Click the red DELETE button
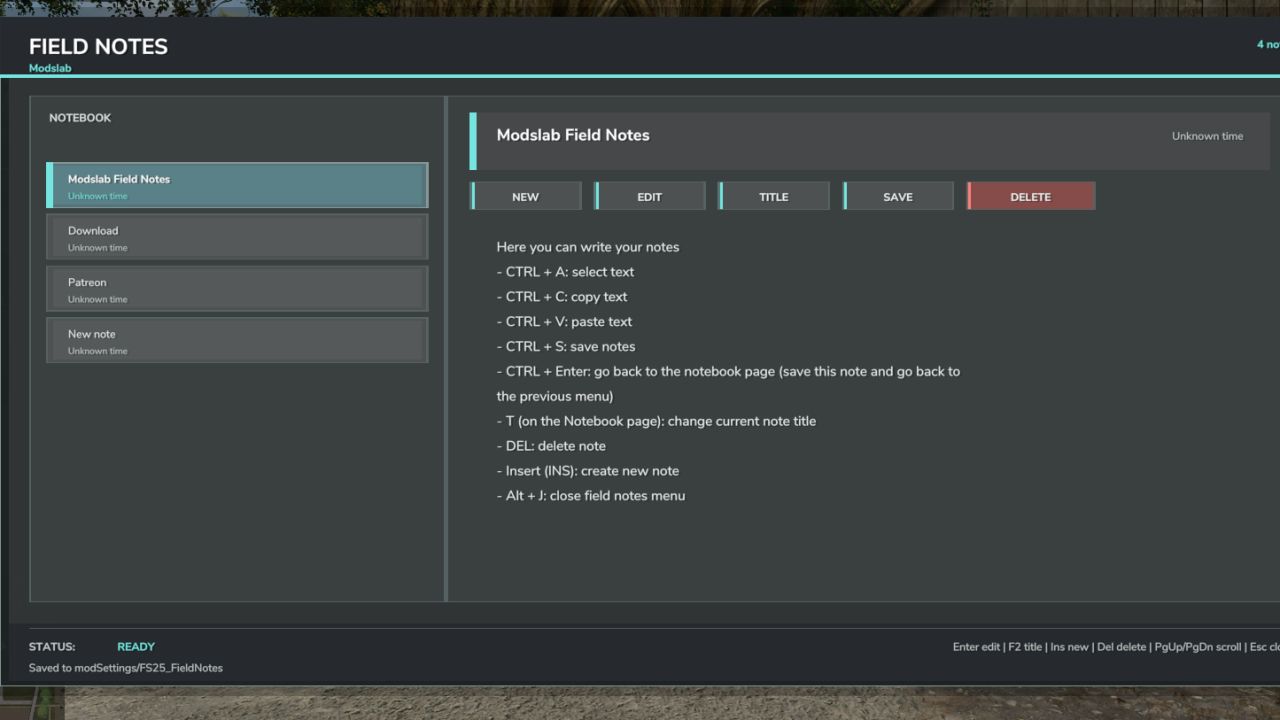Screen dimensions: 1280x720 pos(1031,197)
